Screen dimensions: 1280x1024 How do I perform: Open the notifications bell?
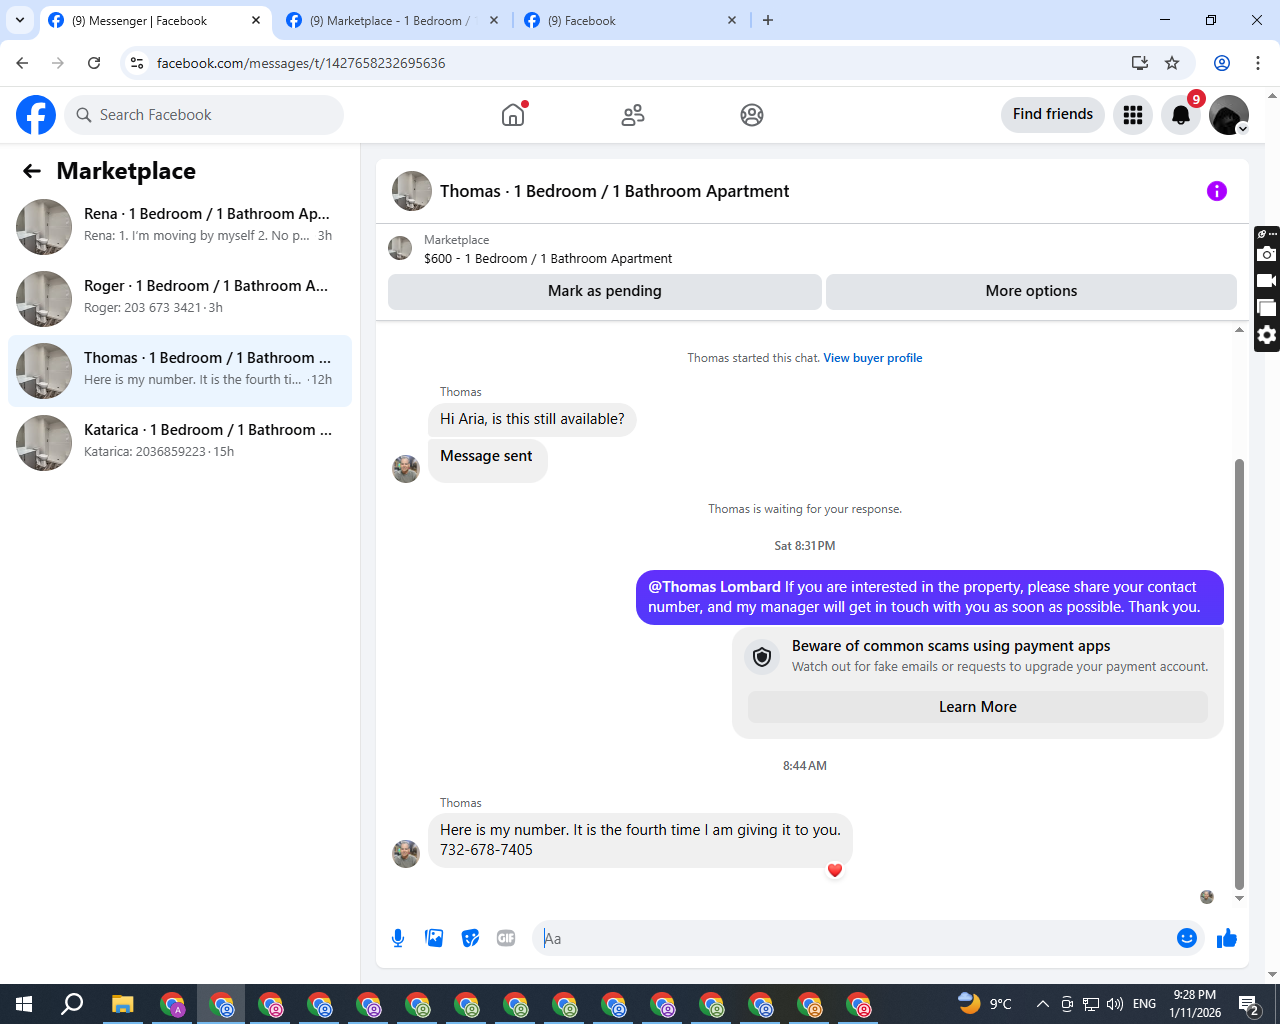click(1181, 115)
